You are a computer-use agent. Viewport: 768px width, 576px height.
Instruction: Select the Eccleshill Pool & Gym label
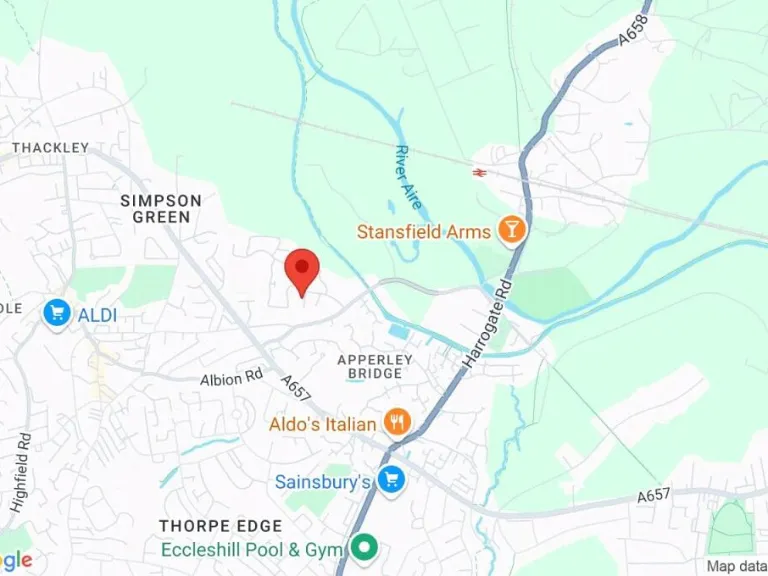coord(251,550)
